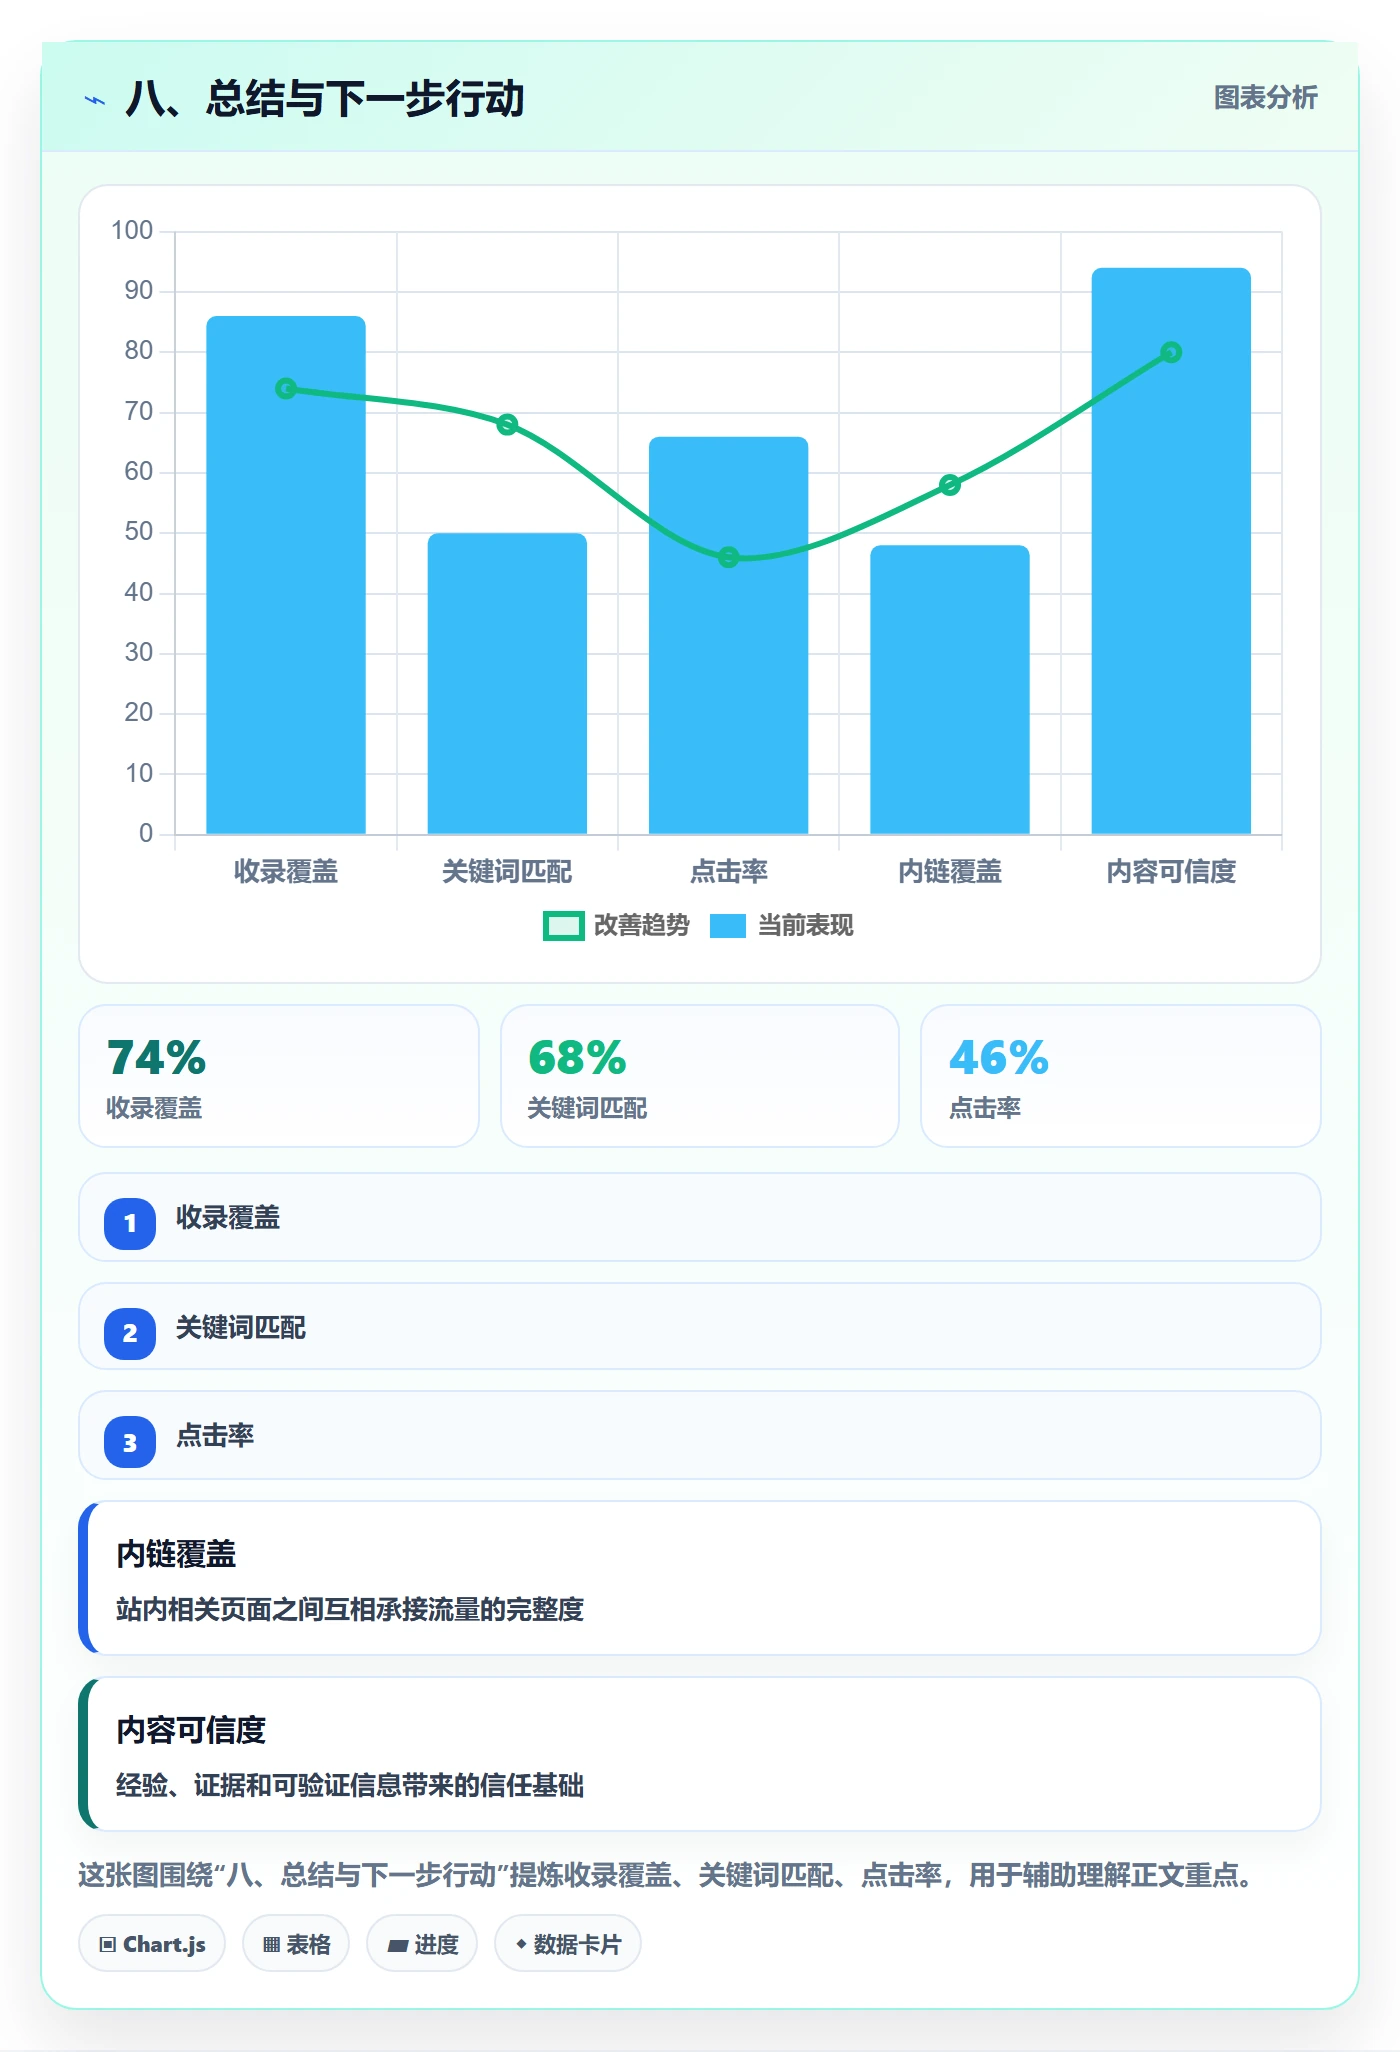
Task: Click the Chart.js tag chip
Action: coord(152,1944)
